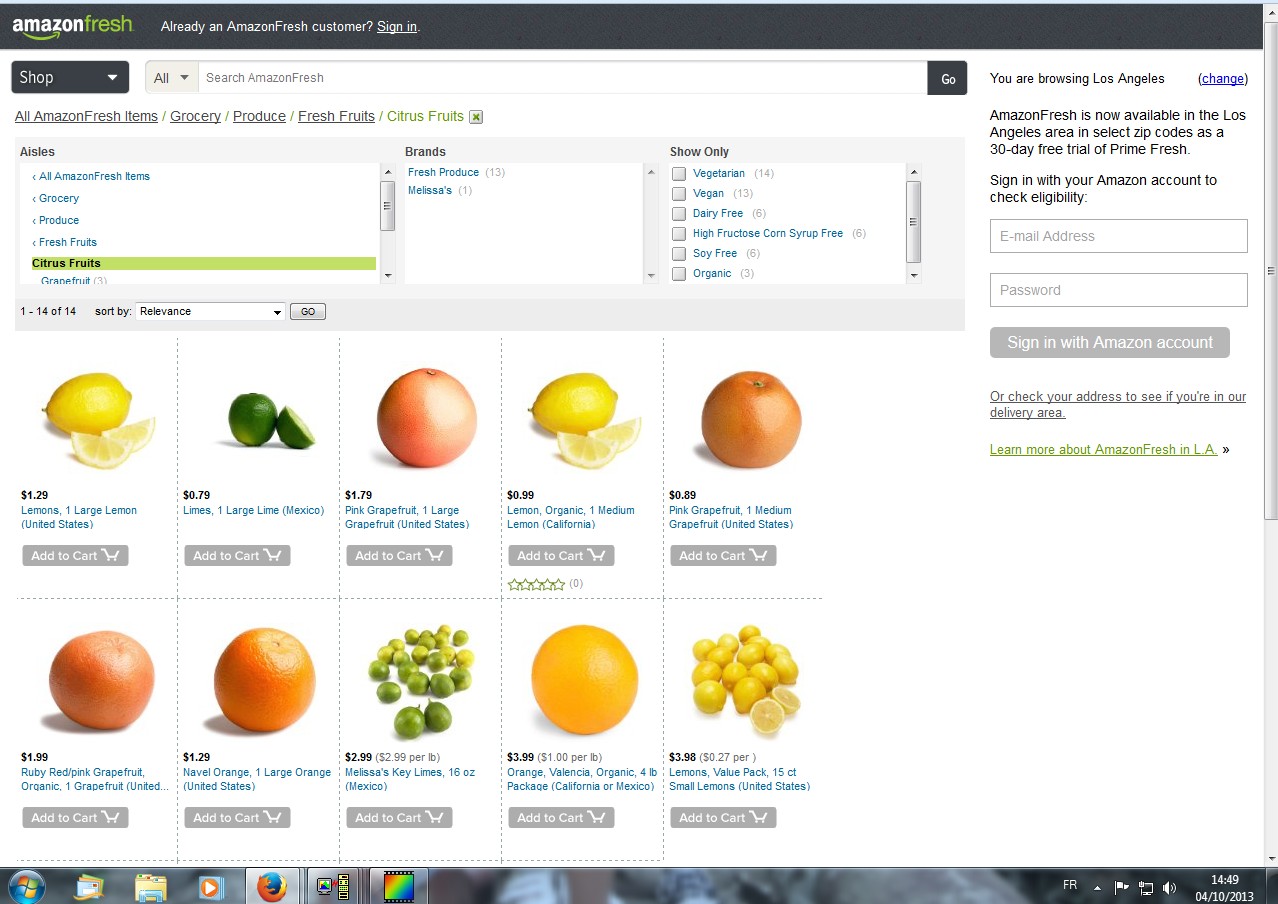This screenshot has height=904, width=1278.
Task: Click Sign in link in header
Action: [397, 27]
